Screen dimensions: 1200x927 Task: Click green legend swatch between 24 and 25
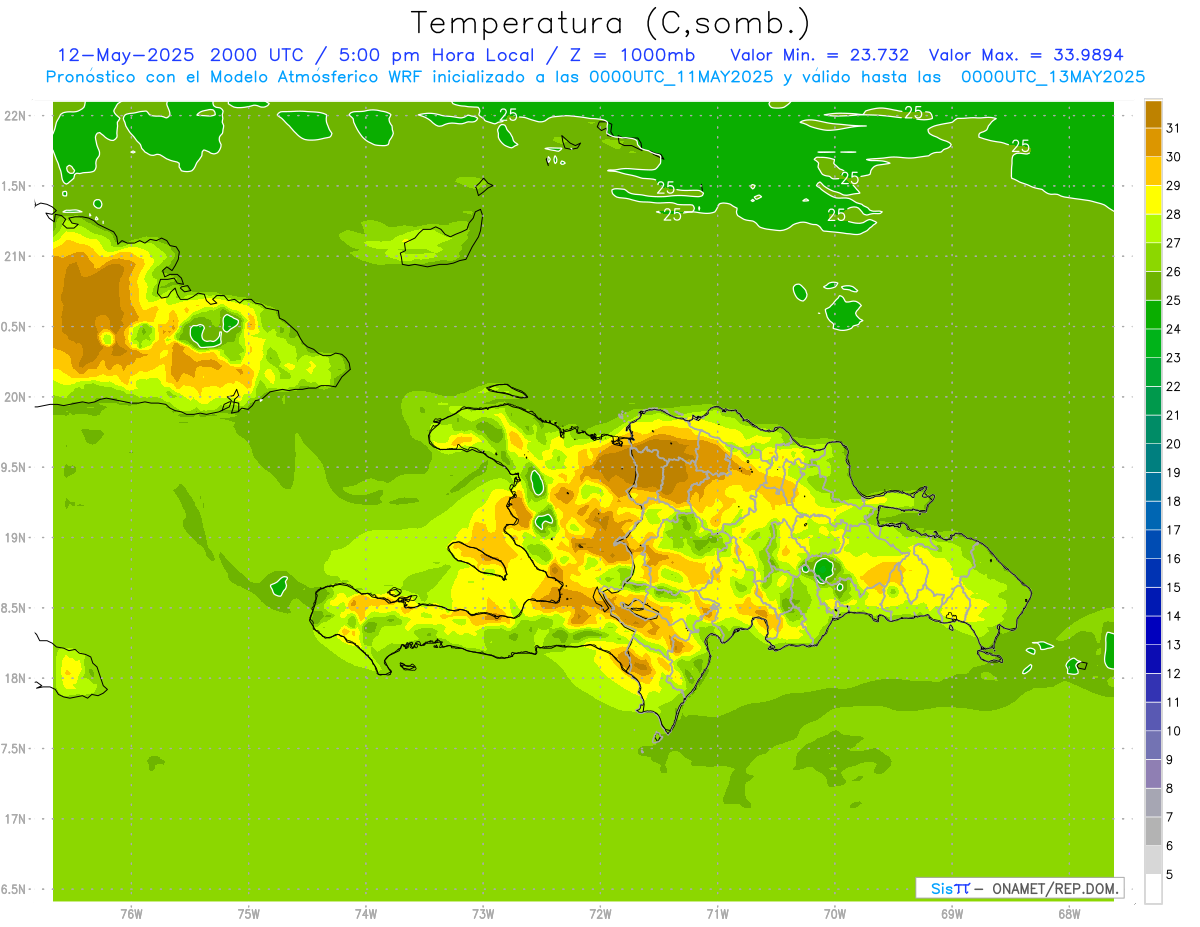click(1153, 315)
